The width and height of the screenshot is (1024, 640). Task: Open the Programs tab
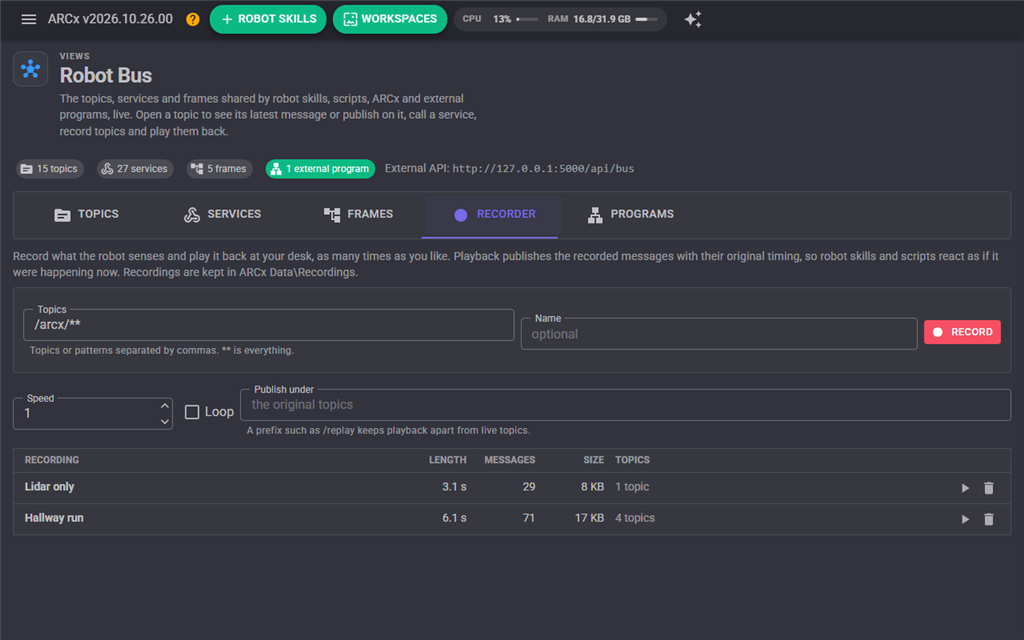[x=631, y=214]
